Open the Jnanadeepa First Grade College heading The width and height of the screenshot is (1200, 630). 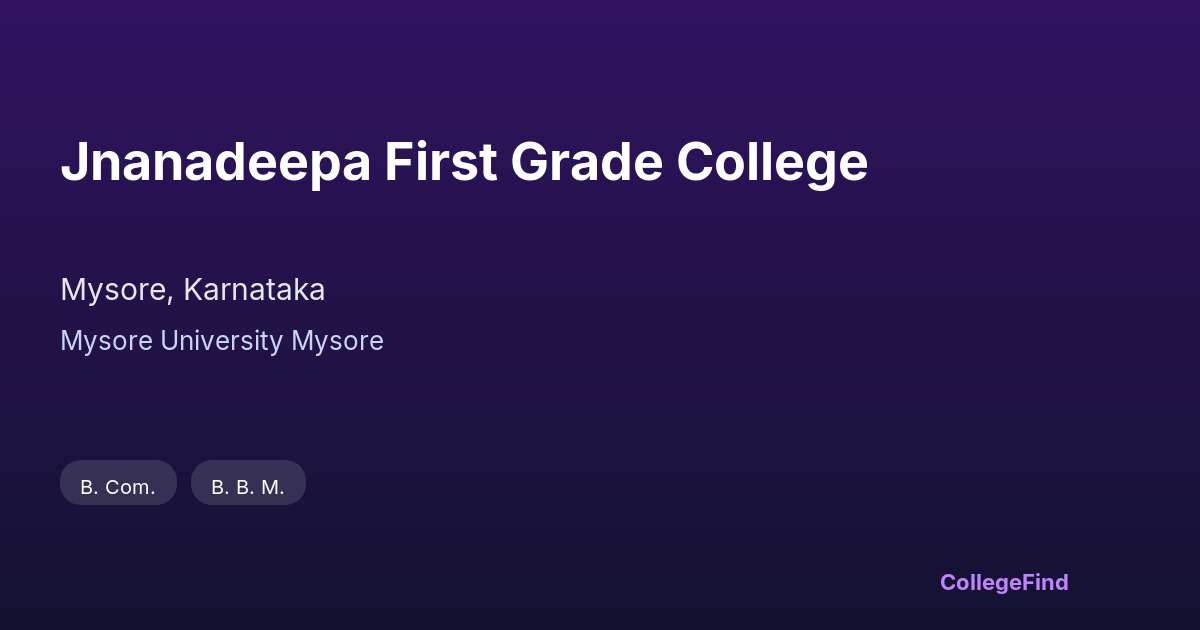click(463, 162)
